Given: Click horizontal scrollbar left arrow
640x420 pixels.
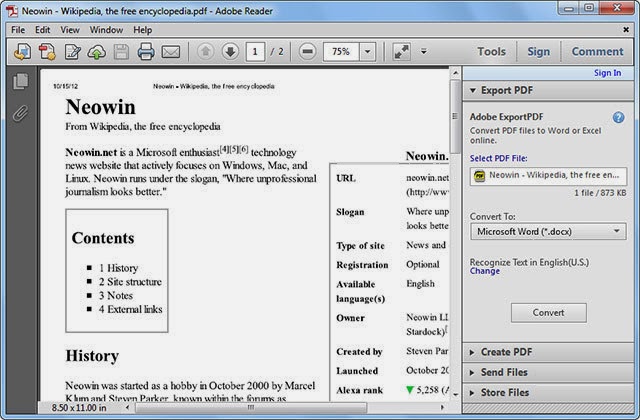Looking at the screenshot, I should click(x=127, y=407).
